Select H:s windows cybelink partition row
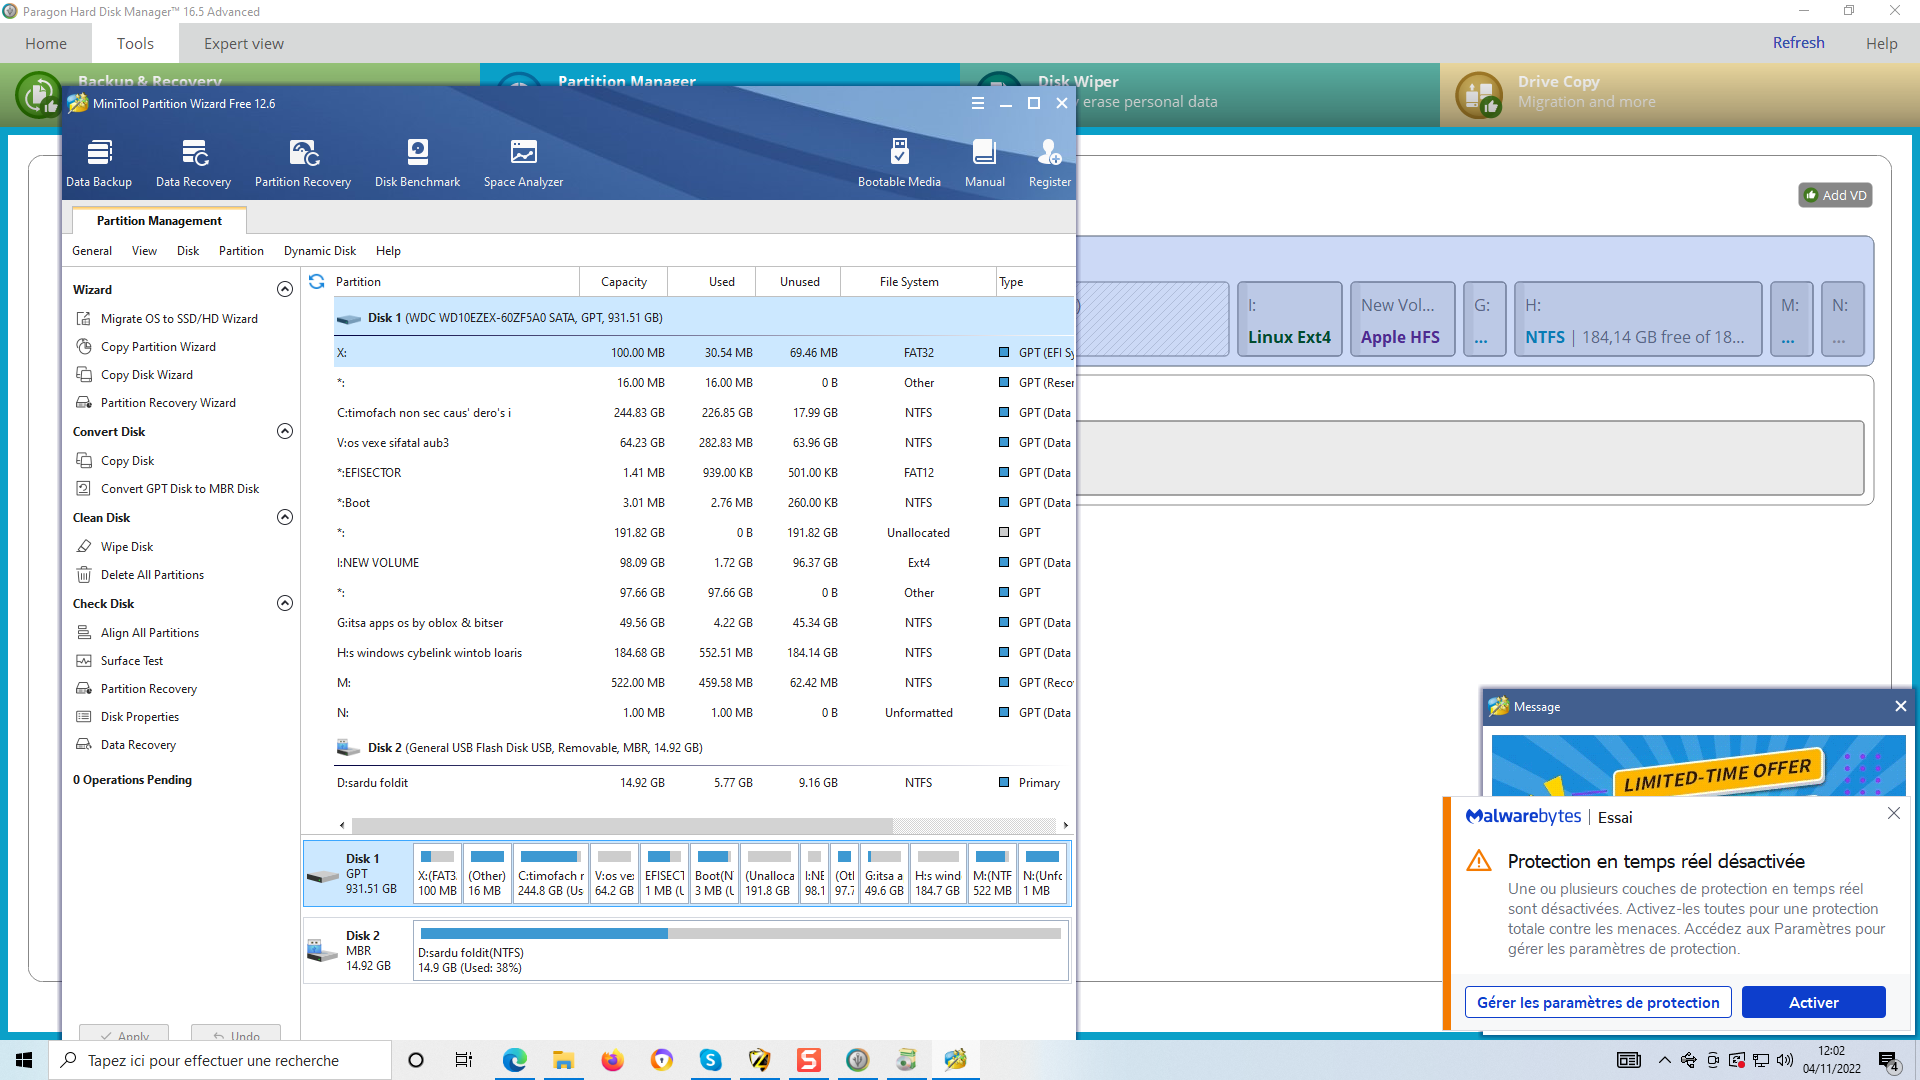1920x1080 pixels. coord(704,653)
